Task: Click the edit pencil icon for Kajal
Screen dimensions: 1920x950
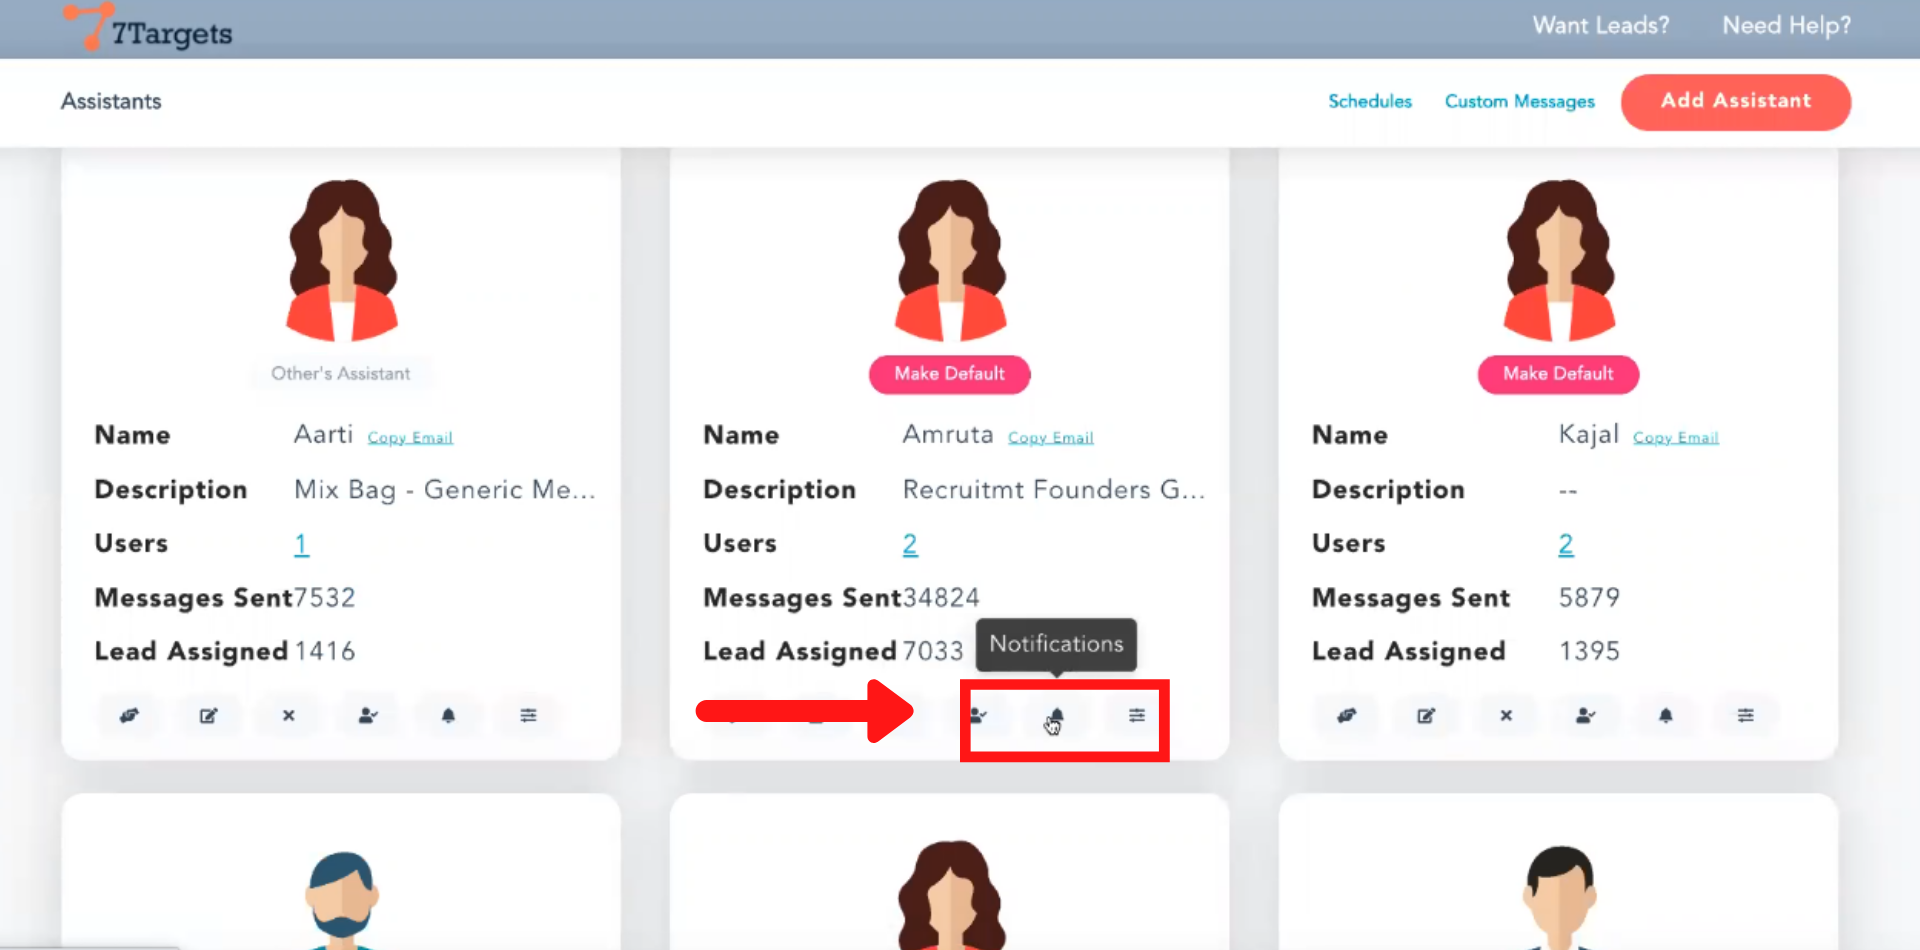Action: (x=1426, y=715)
